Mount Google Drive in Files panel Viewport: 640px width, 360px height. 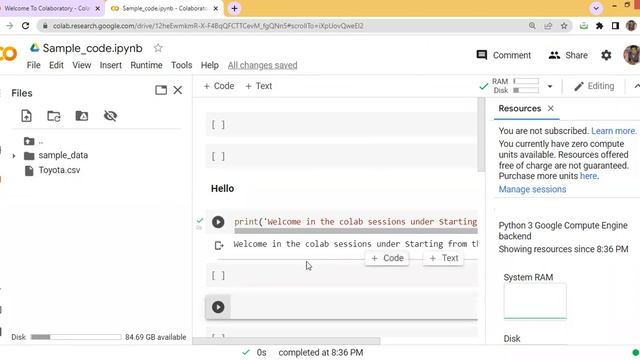82,116
